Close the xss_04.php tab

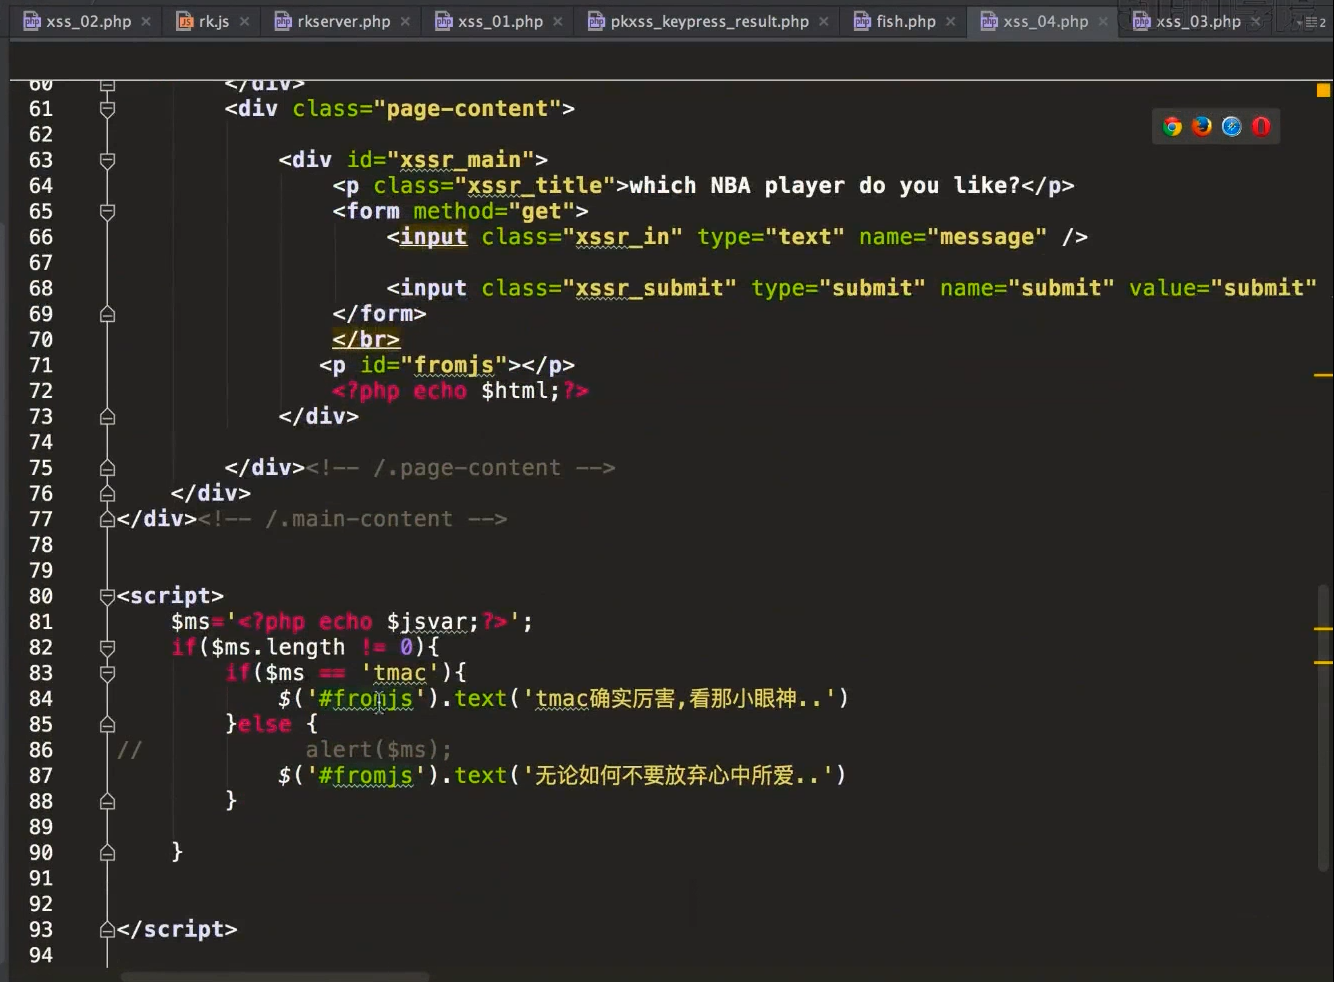(1103, 21)
